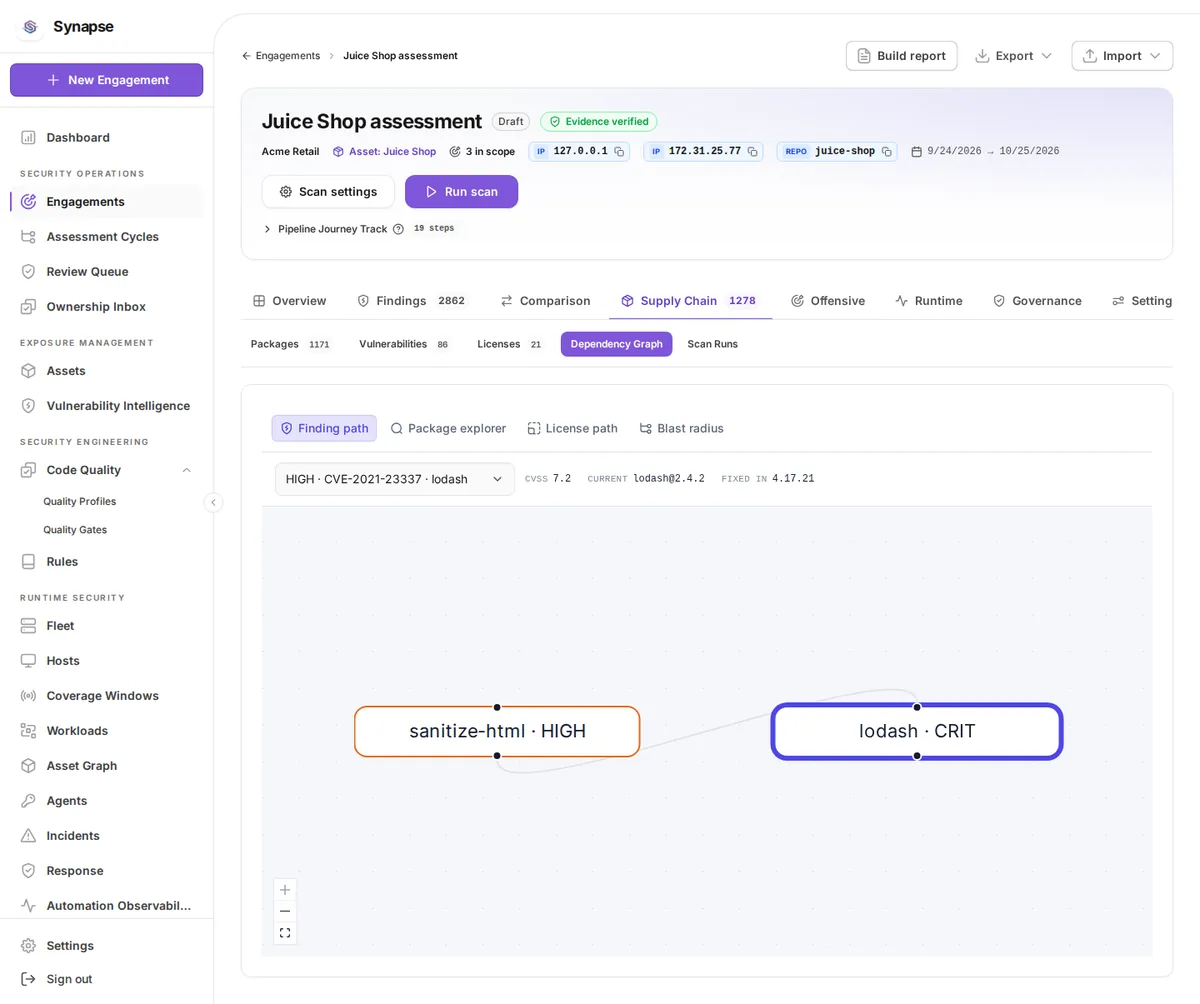Open Engagements in the sidebar
The image size is (1200, 1004).
[107, 201]
